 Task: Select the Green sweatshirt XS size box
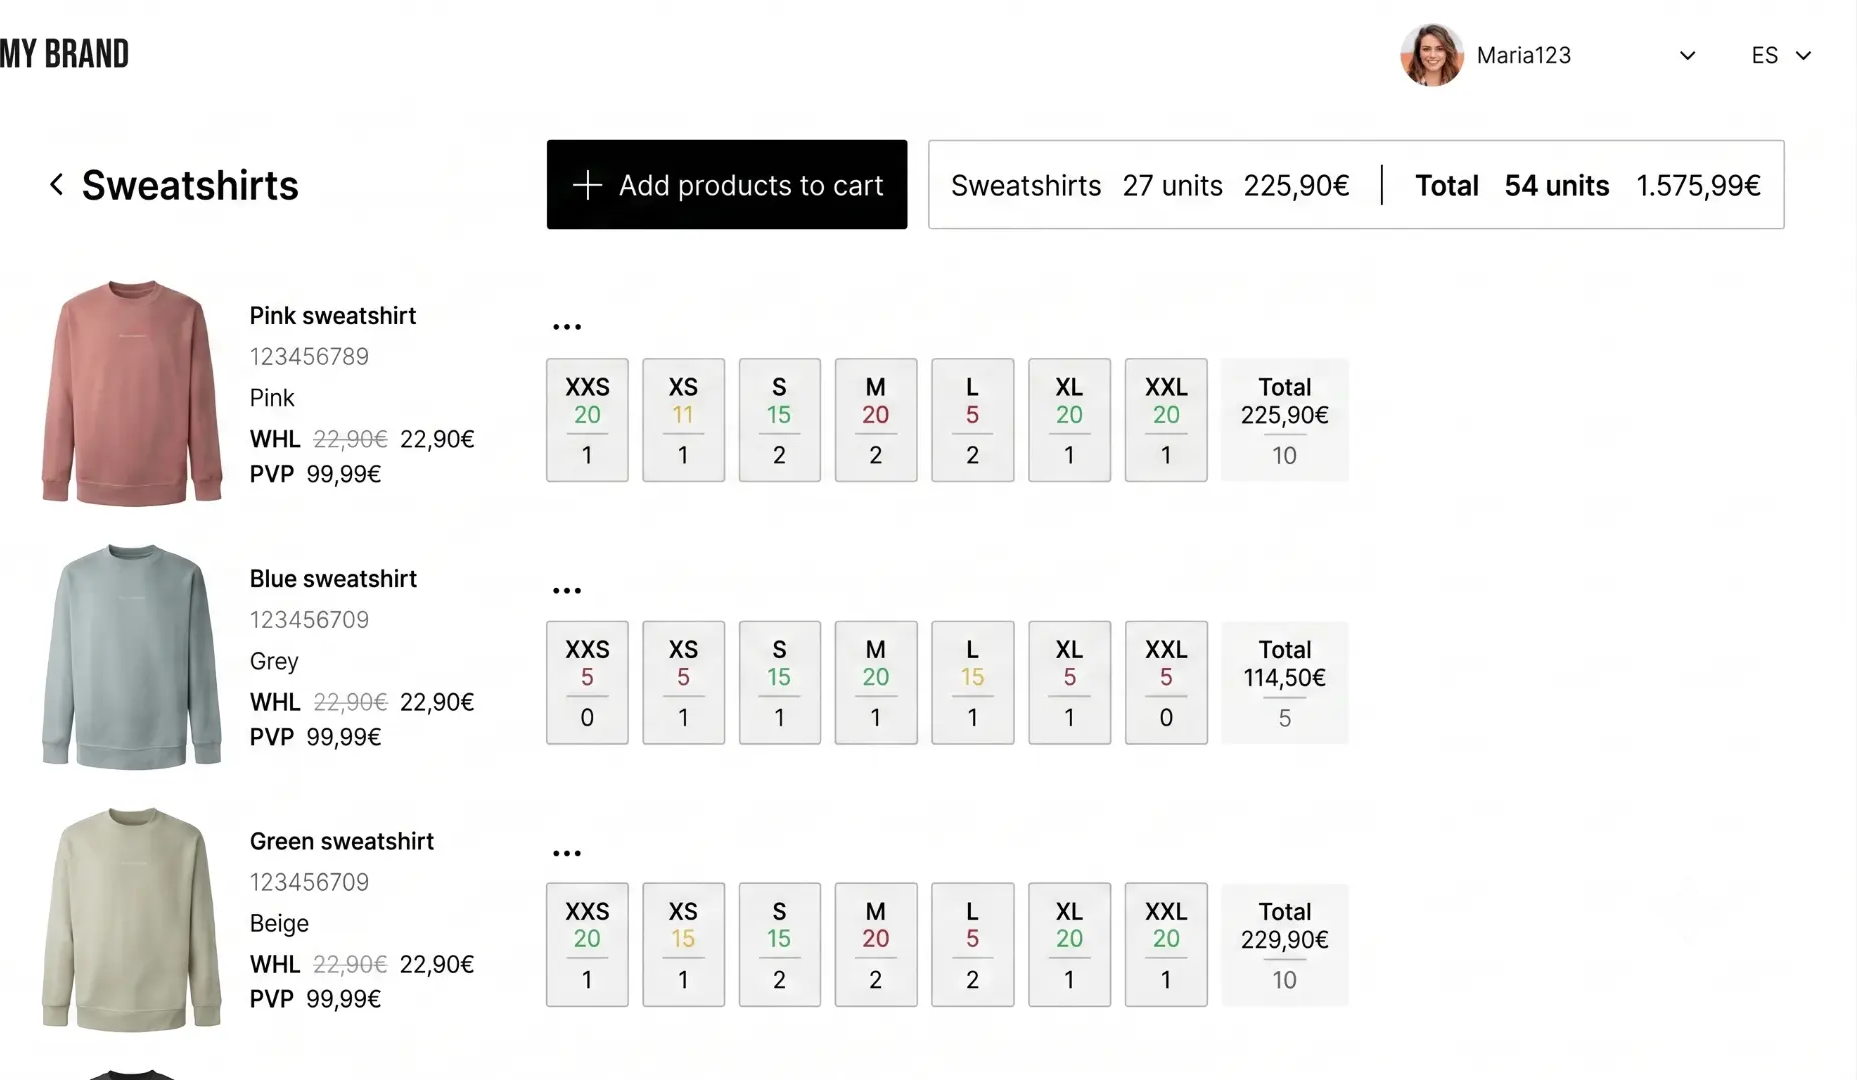(x=683, y=945)
